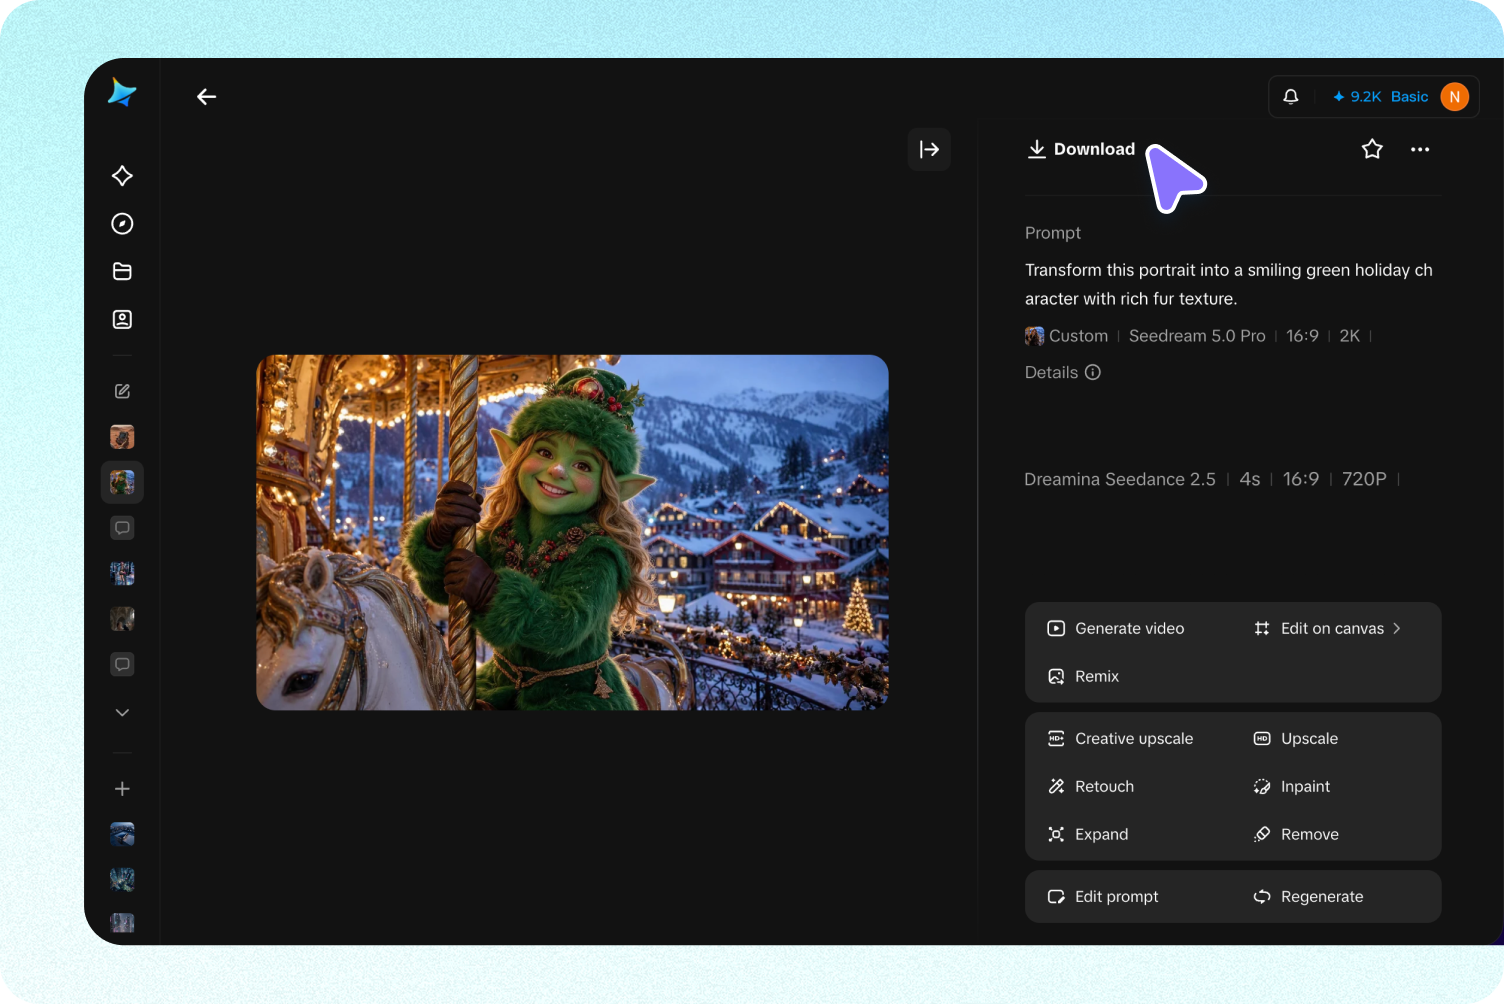Favorite the image with the star
The image size is (1506, 1004).
coord(1372,149)
